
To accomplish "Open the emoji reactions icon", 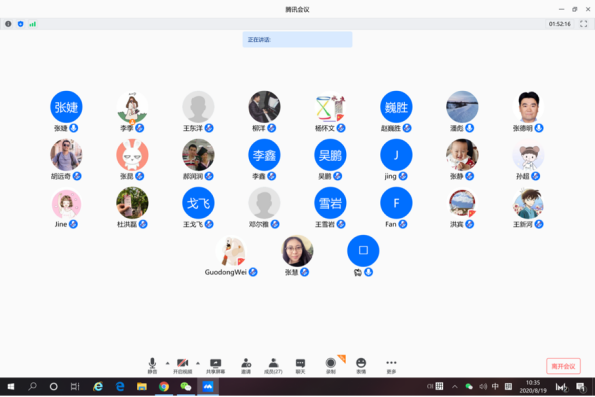I will 361,365.
